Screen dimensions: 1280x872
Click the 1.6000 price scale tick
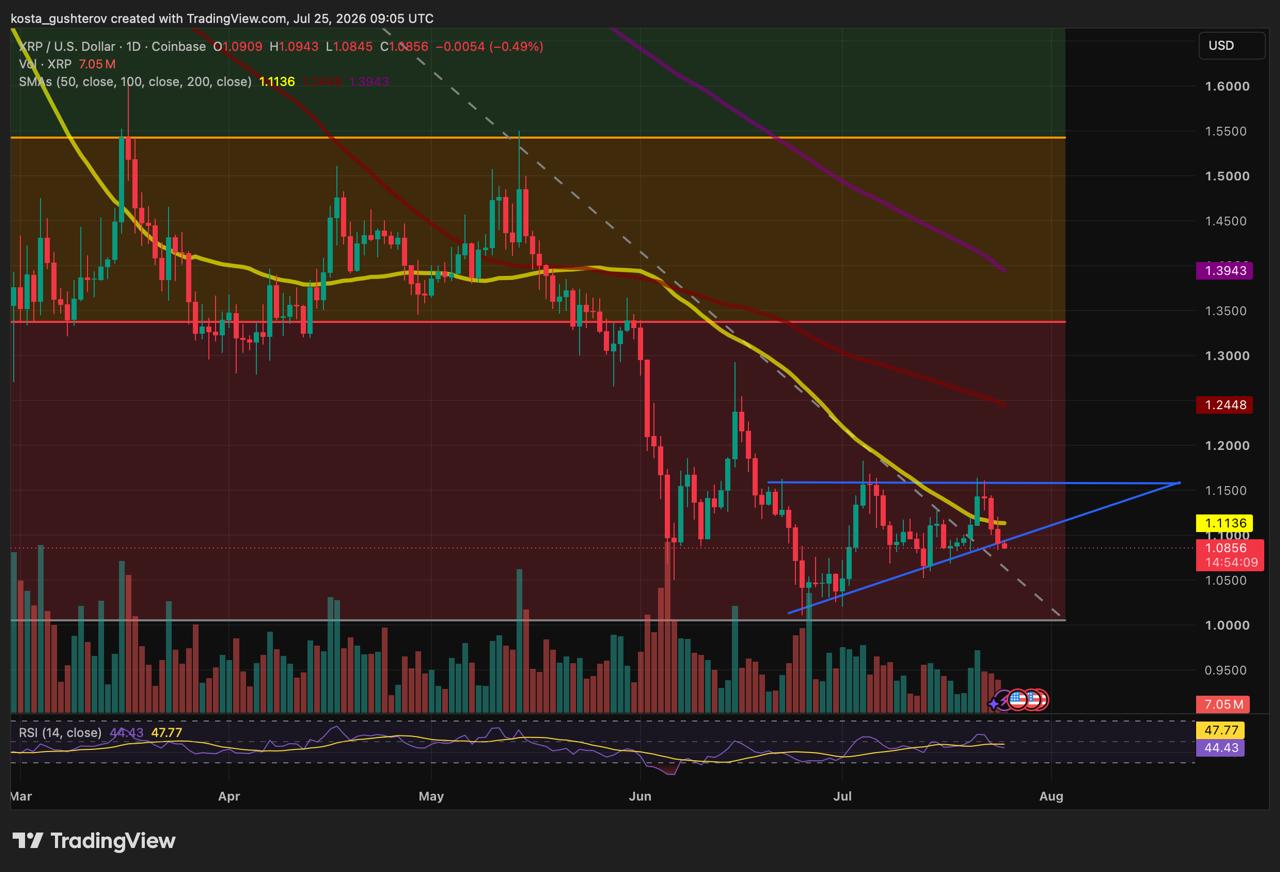pos(1225,86)
